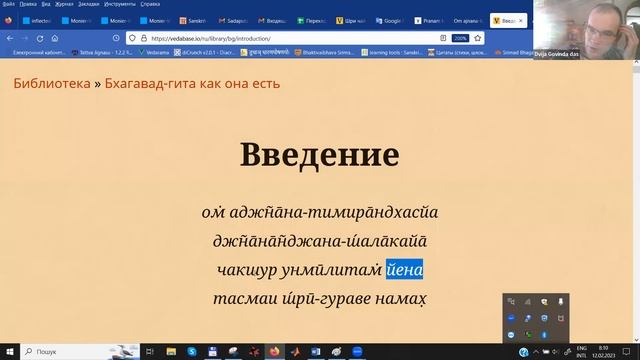This screenshot has width=640, height=360.
Task: Click the Bluetooth icon in tray overflow
Action: 544,335
